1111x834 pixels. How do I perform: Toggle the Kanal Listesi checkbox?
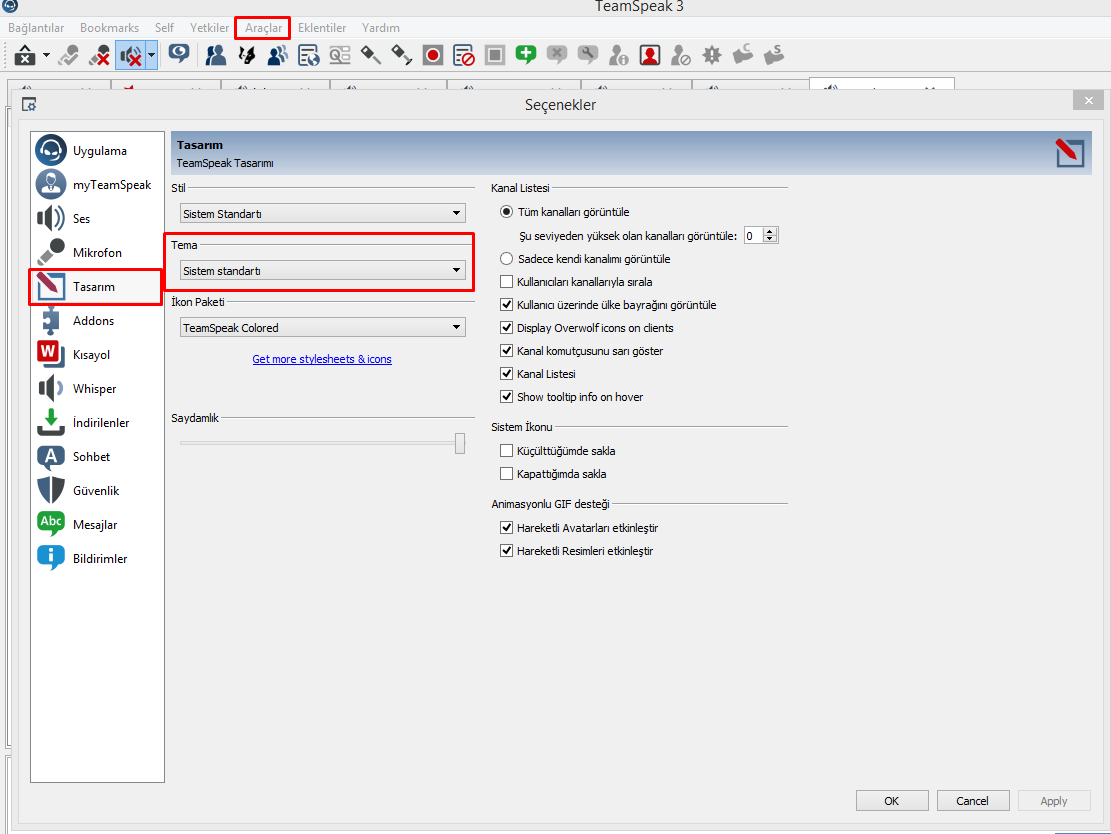[x=506, y=373]
